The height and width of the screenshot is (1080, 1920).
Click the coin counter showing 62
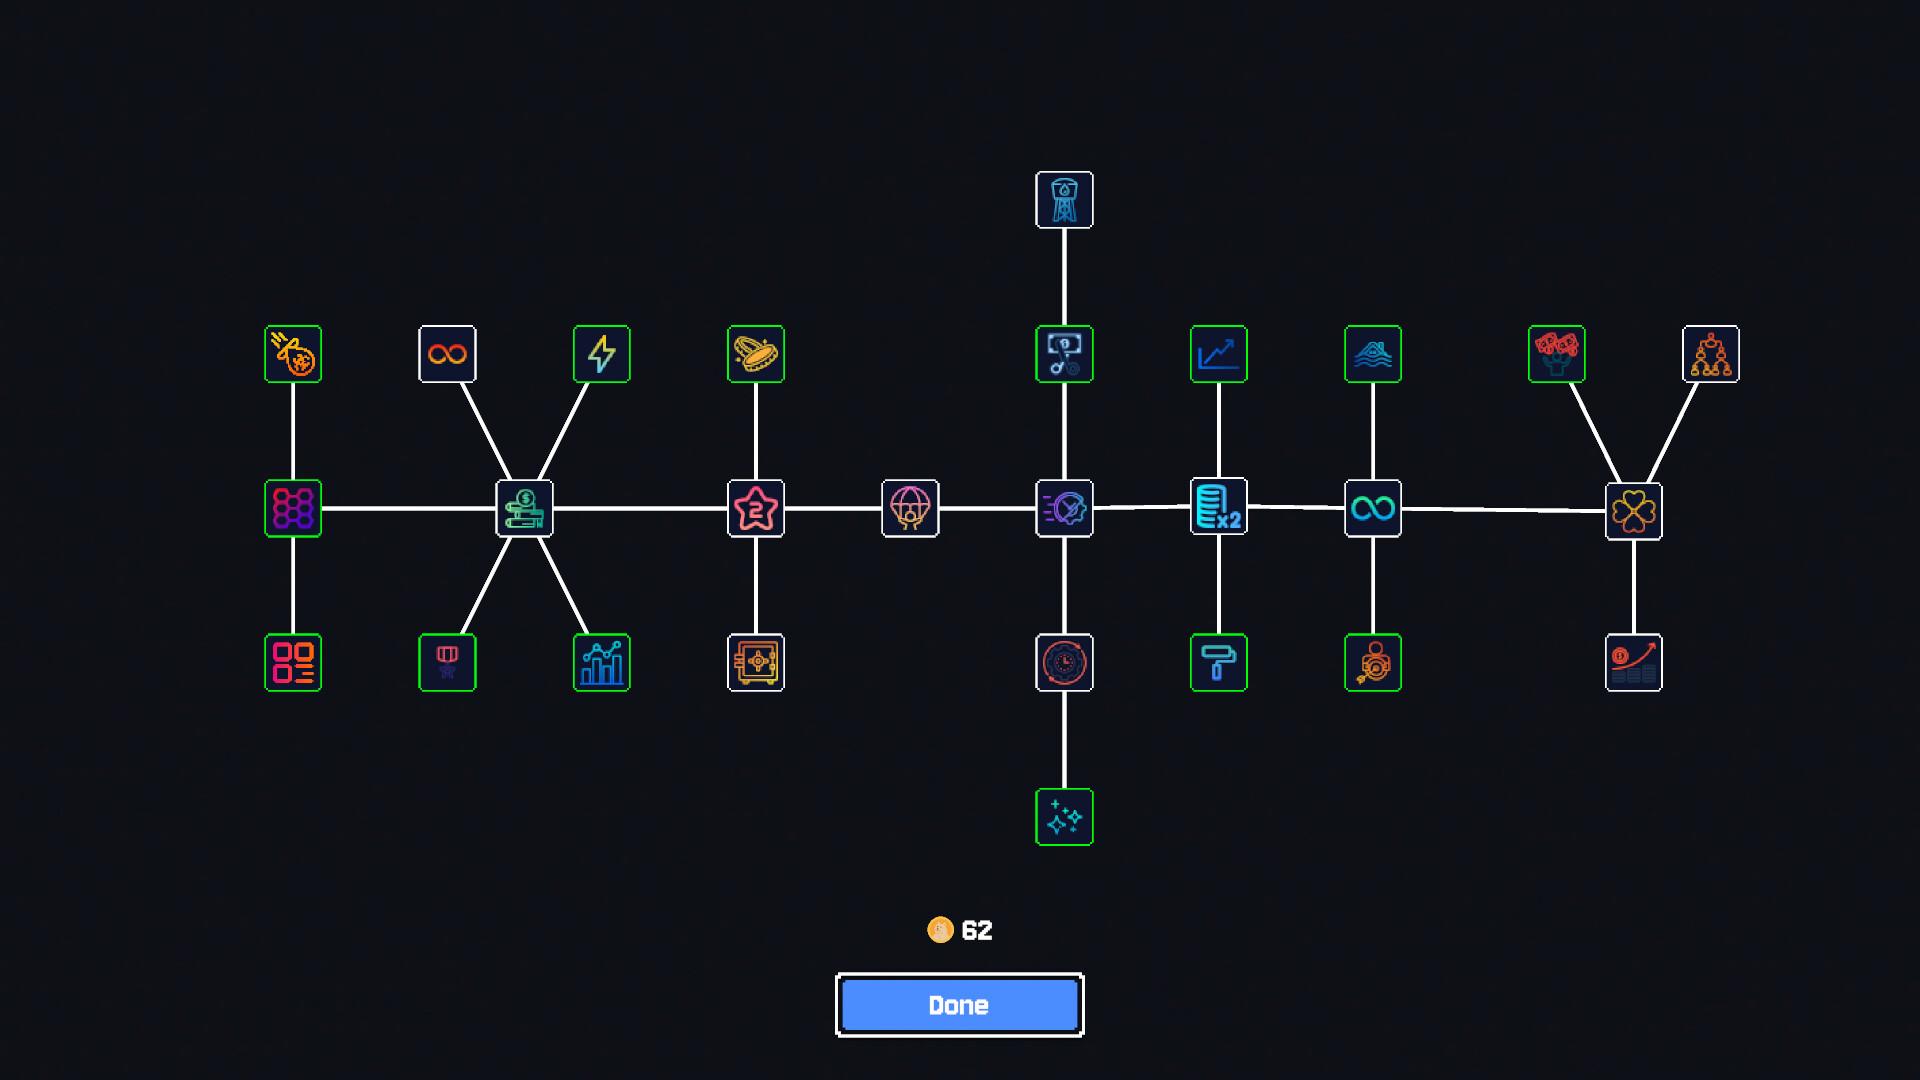[x=959, y=930]
